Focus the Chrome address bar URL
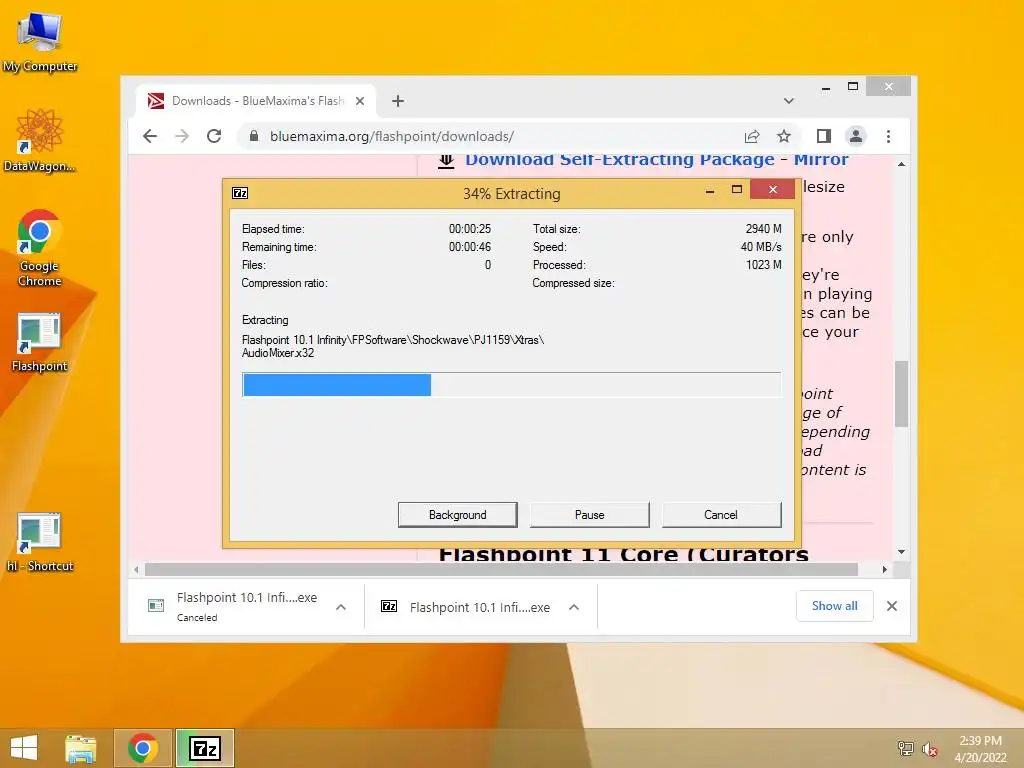 point(392,136)
